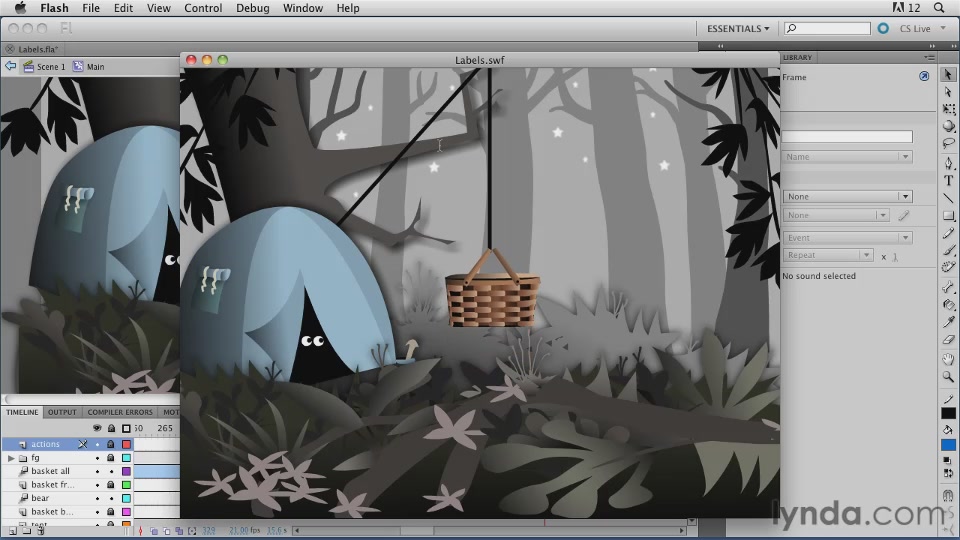Viewport: 960px width, 540px height.
Task: Click the Properties help icon beside Frame
Action: click(924, 76)
